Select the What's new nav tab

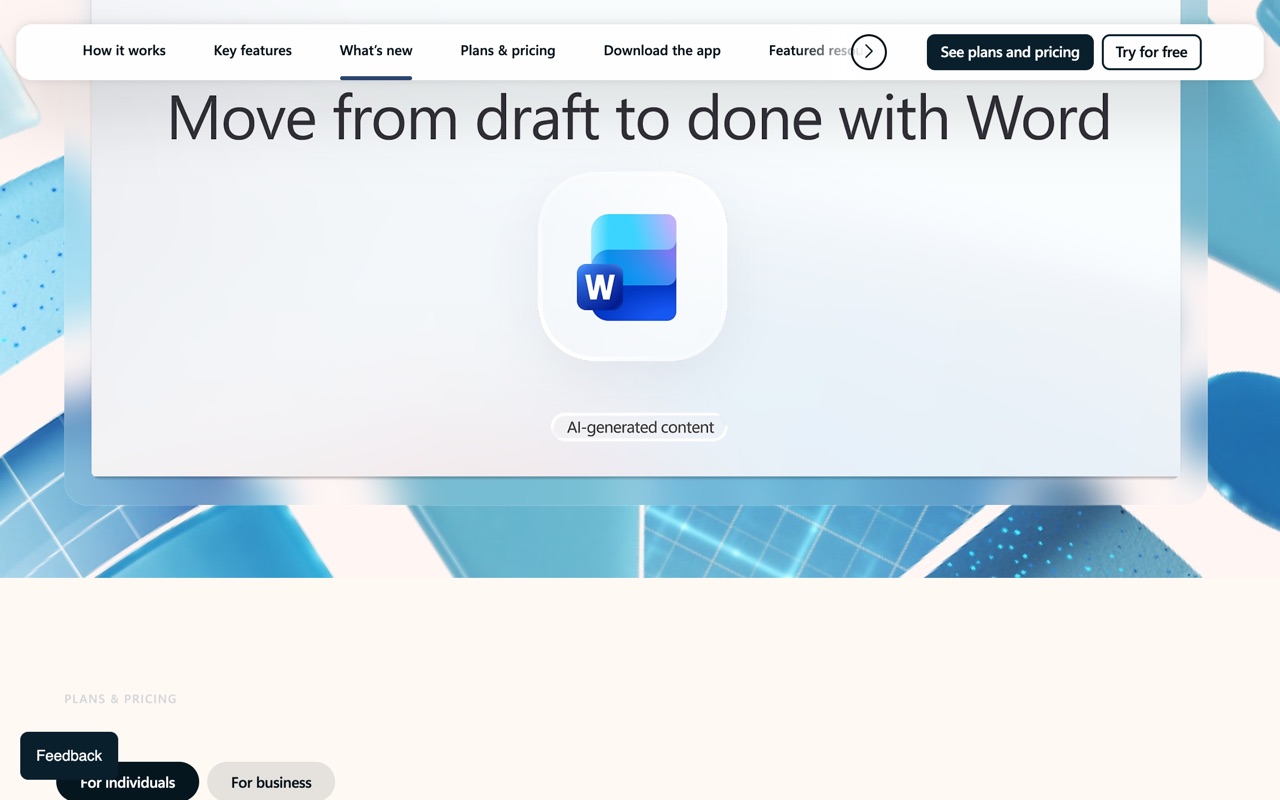click(x=376, y=50)
